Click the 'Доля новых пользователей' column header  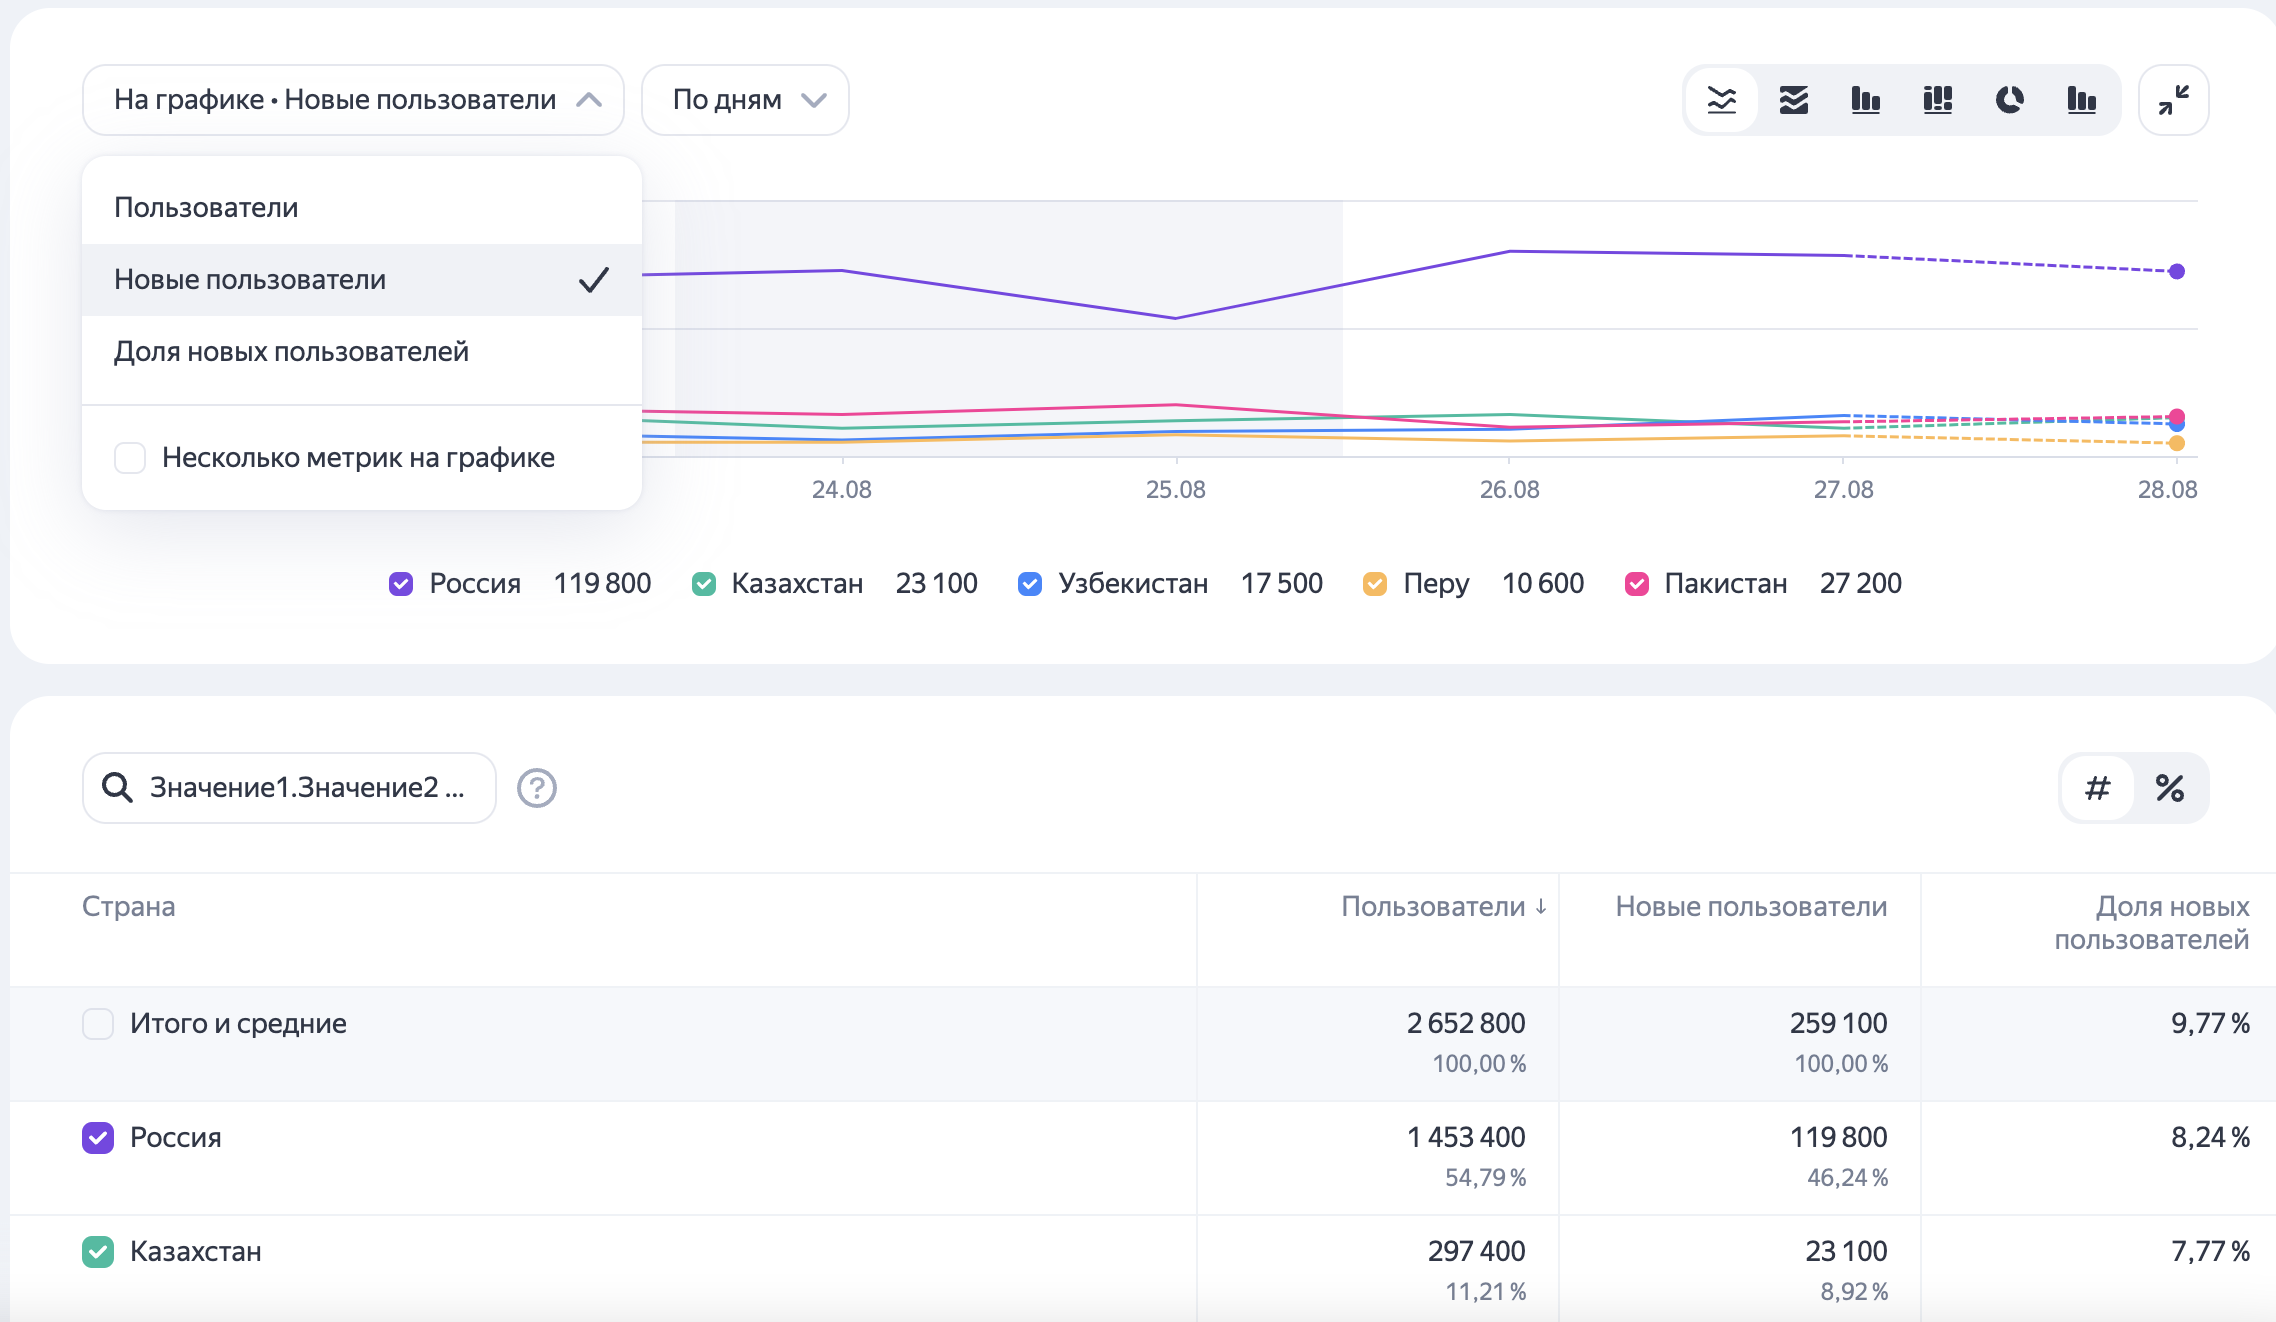pos(2151,922)
